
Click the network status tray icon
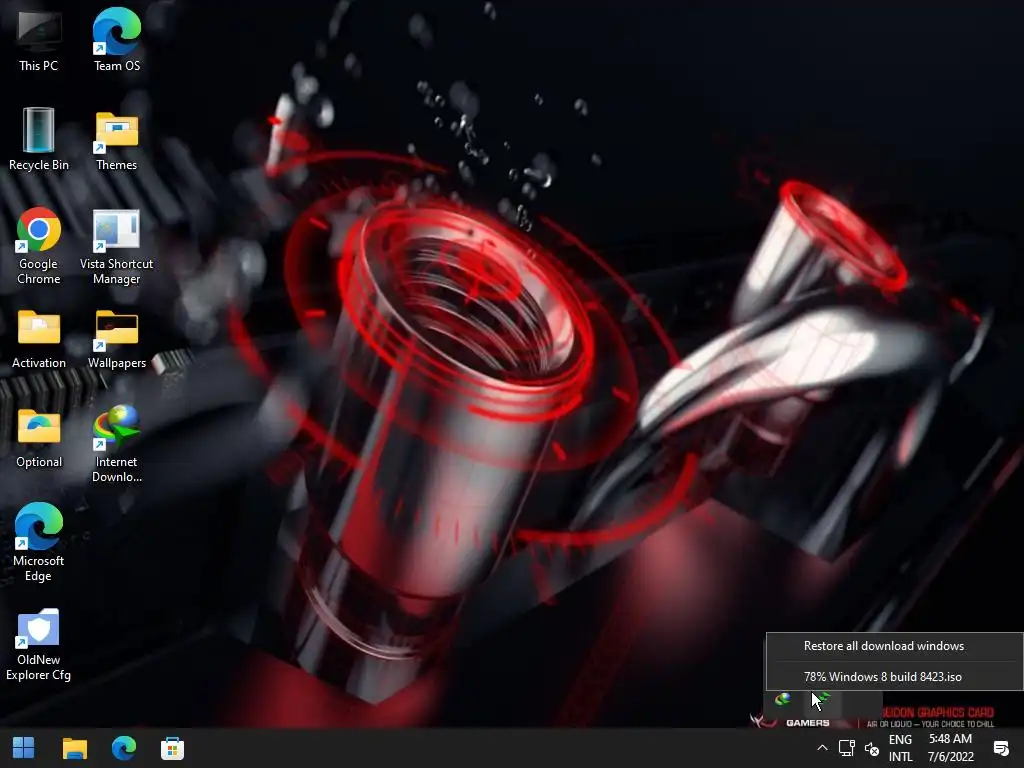click(847, 748)
